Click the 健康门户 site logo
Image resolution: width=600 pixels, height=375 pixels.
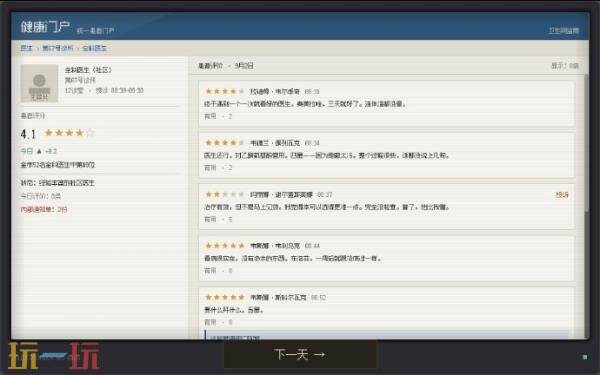pyautogui.click(x=45, y=27)
